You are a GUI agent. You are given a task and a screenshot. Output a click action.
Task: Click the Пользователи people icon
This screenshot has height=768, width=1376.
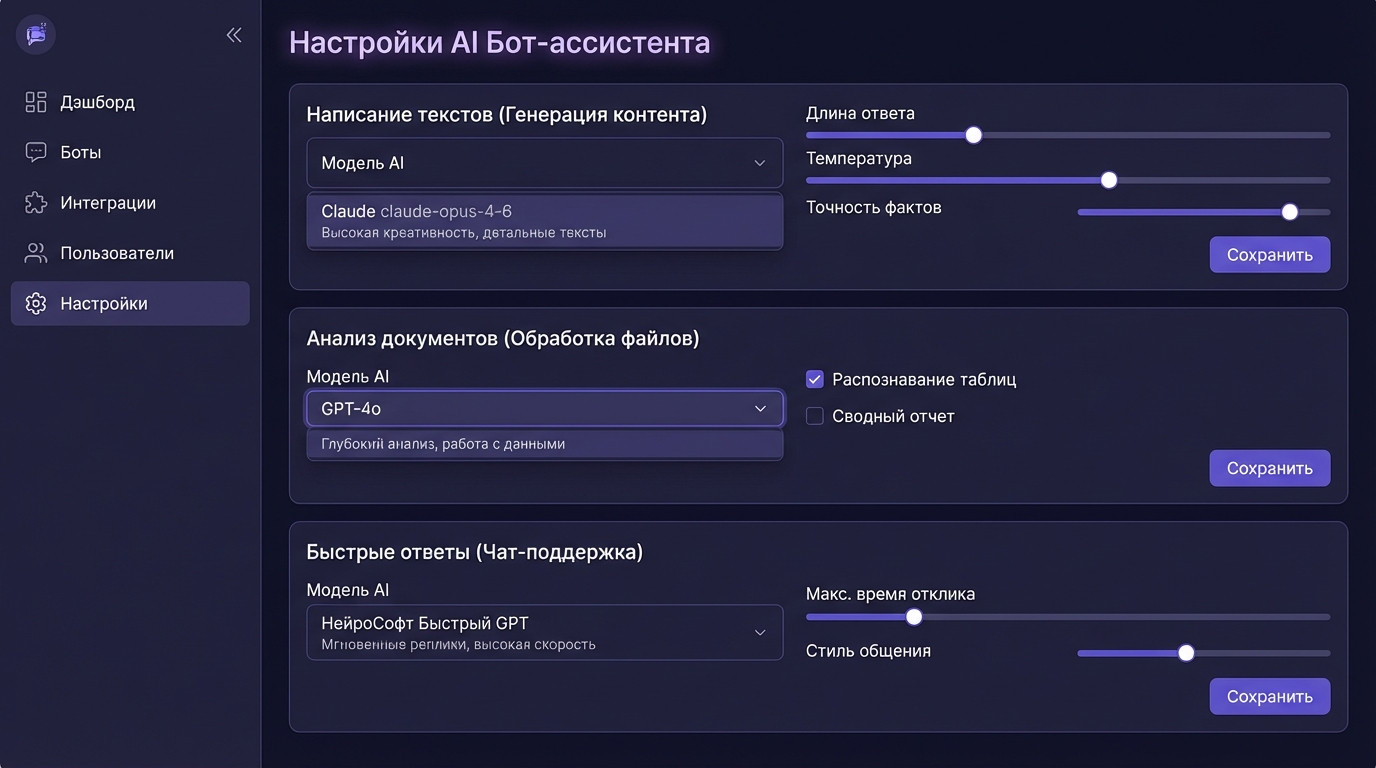[x=36, y=253]
